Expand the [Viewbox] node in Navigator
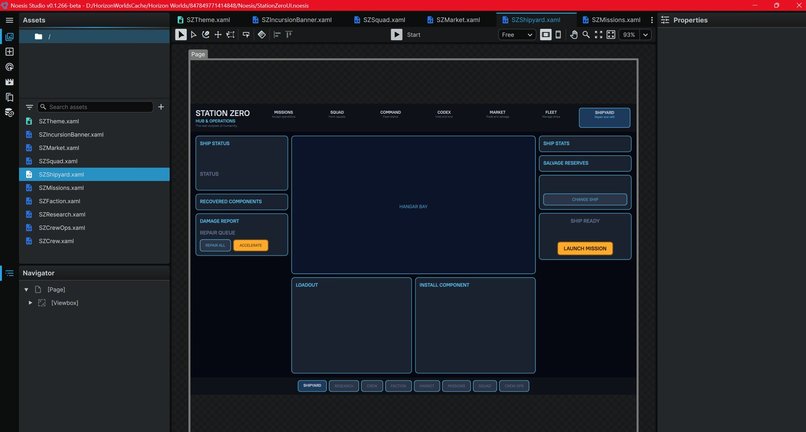Image resolution: width=806 pixels, height=432 pixels. (30, 303)
